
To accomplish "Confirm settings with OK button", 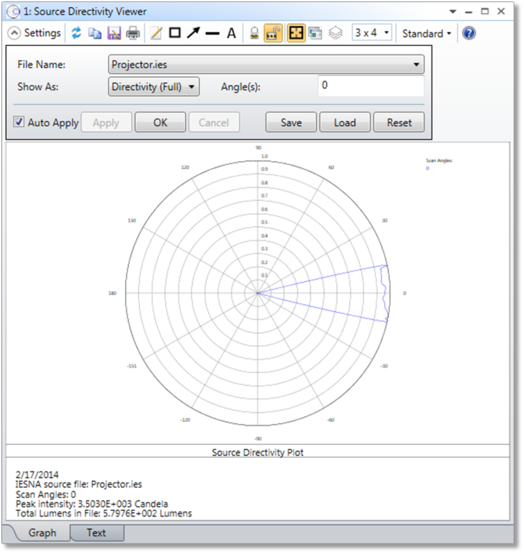I will 160,122.
